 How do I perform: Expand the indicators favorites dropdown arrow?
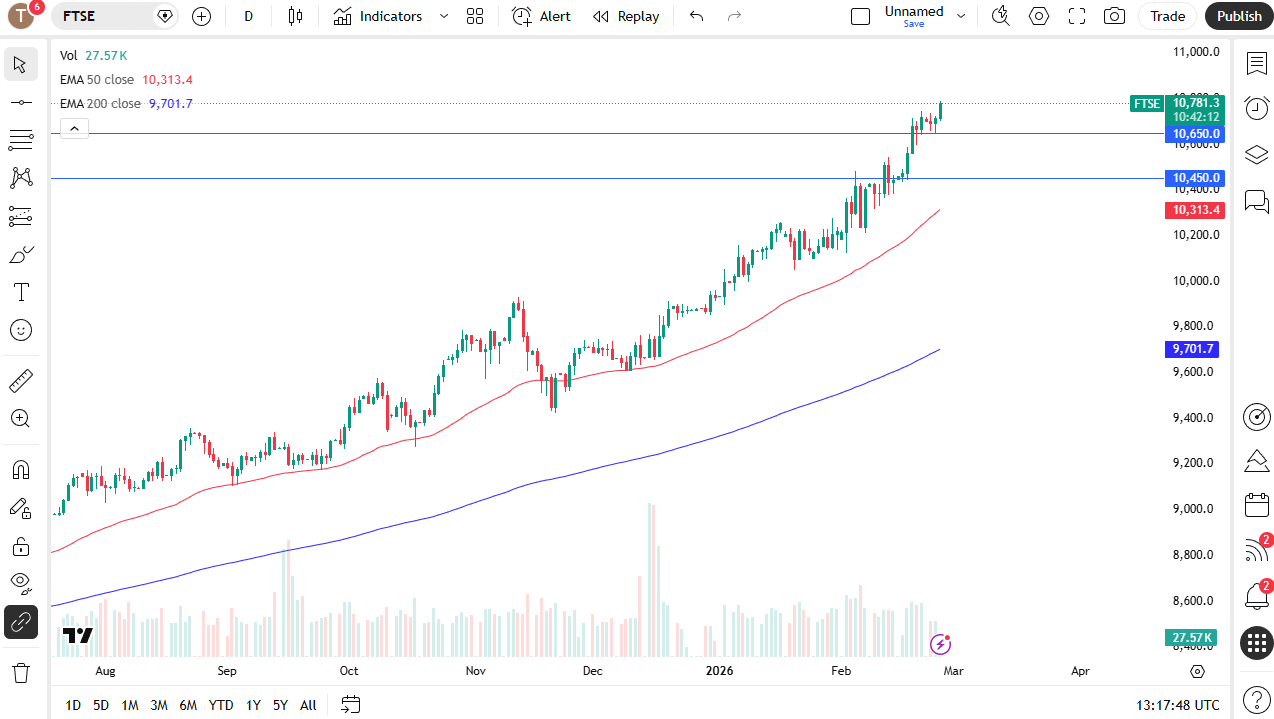click(444, 16)
